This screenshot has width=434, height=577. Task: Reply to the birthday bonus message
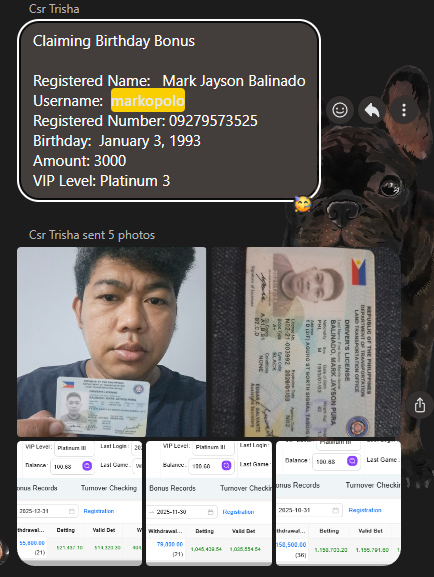pos(372,110)
